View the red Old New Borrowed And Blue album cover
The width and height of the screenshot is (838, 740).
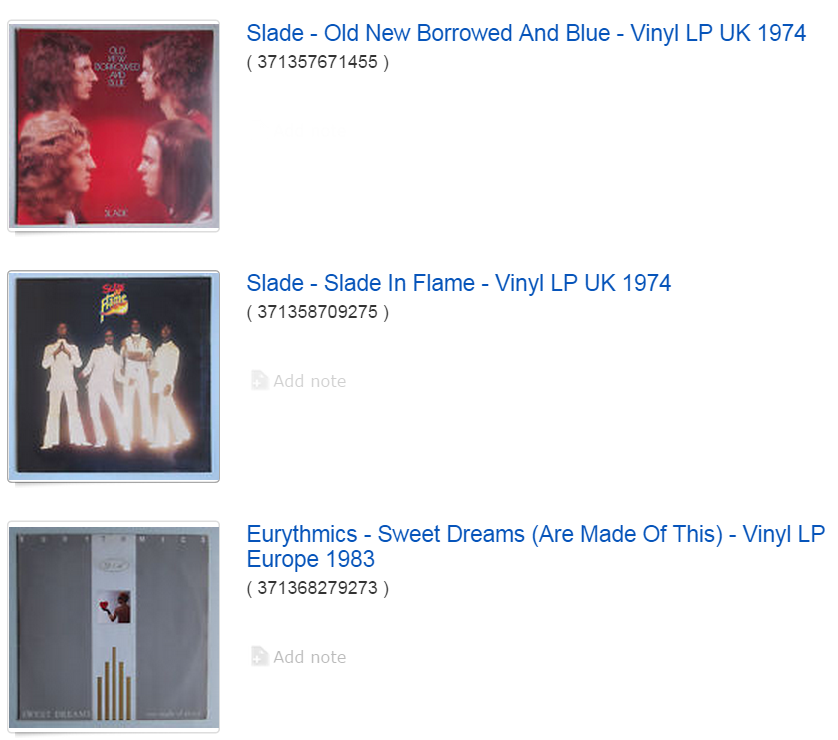click(x=113, y=126)
